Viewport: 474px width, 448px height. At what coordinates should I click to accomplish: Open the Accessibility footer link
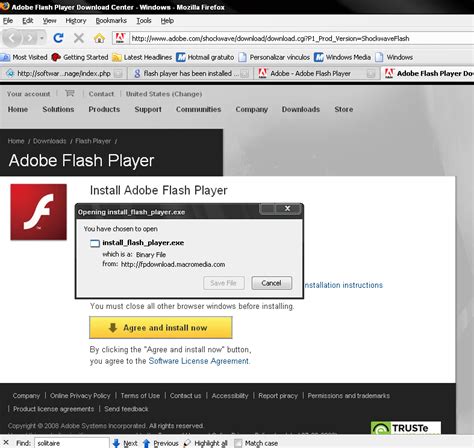(x=230, y=396)
